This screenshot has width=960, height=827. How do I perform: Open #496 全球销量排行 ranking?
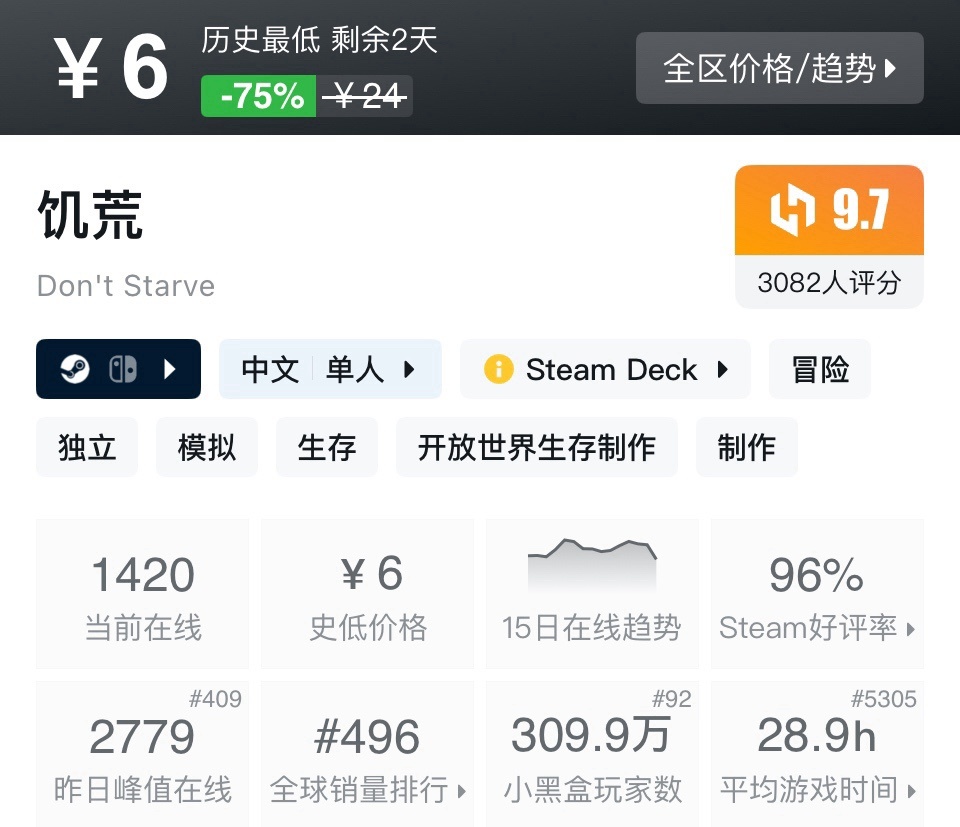(367, 754)
